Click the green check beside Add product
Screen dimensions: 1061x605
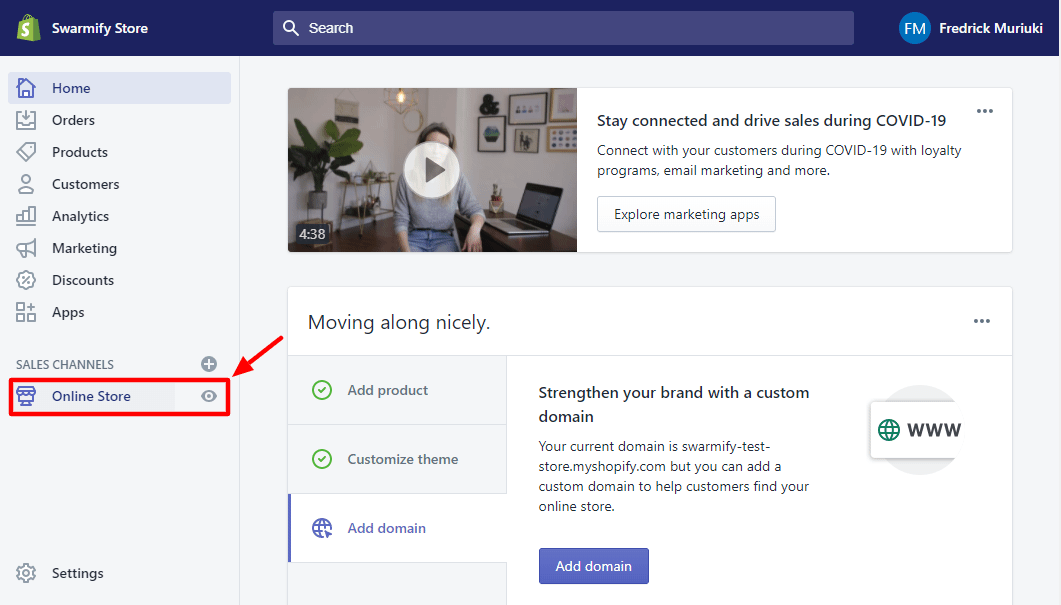[322, 390]
